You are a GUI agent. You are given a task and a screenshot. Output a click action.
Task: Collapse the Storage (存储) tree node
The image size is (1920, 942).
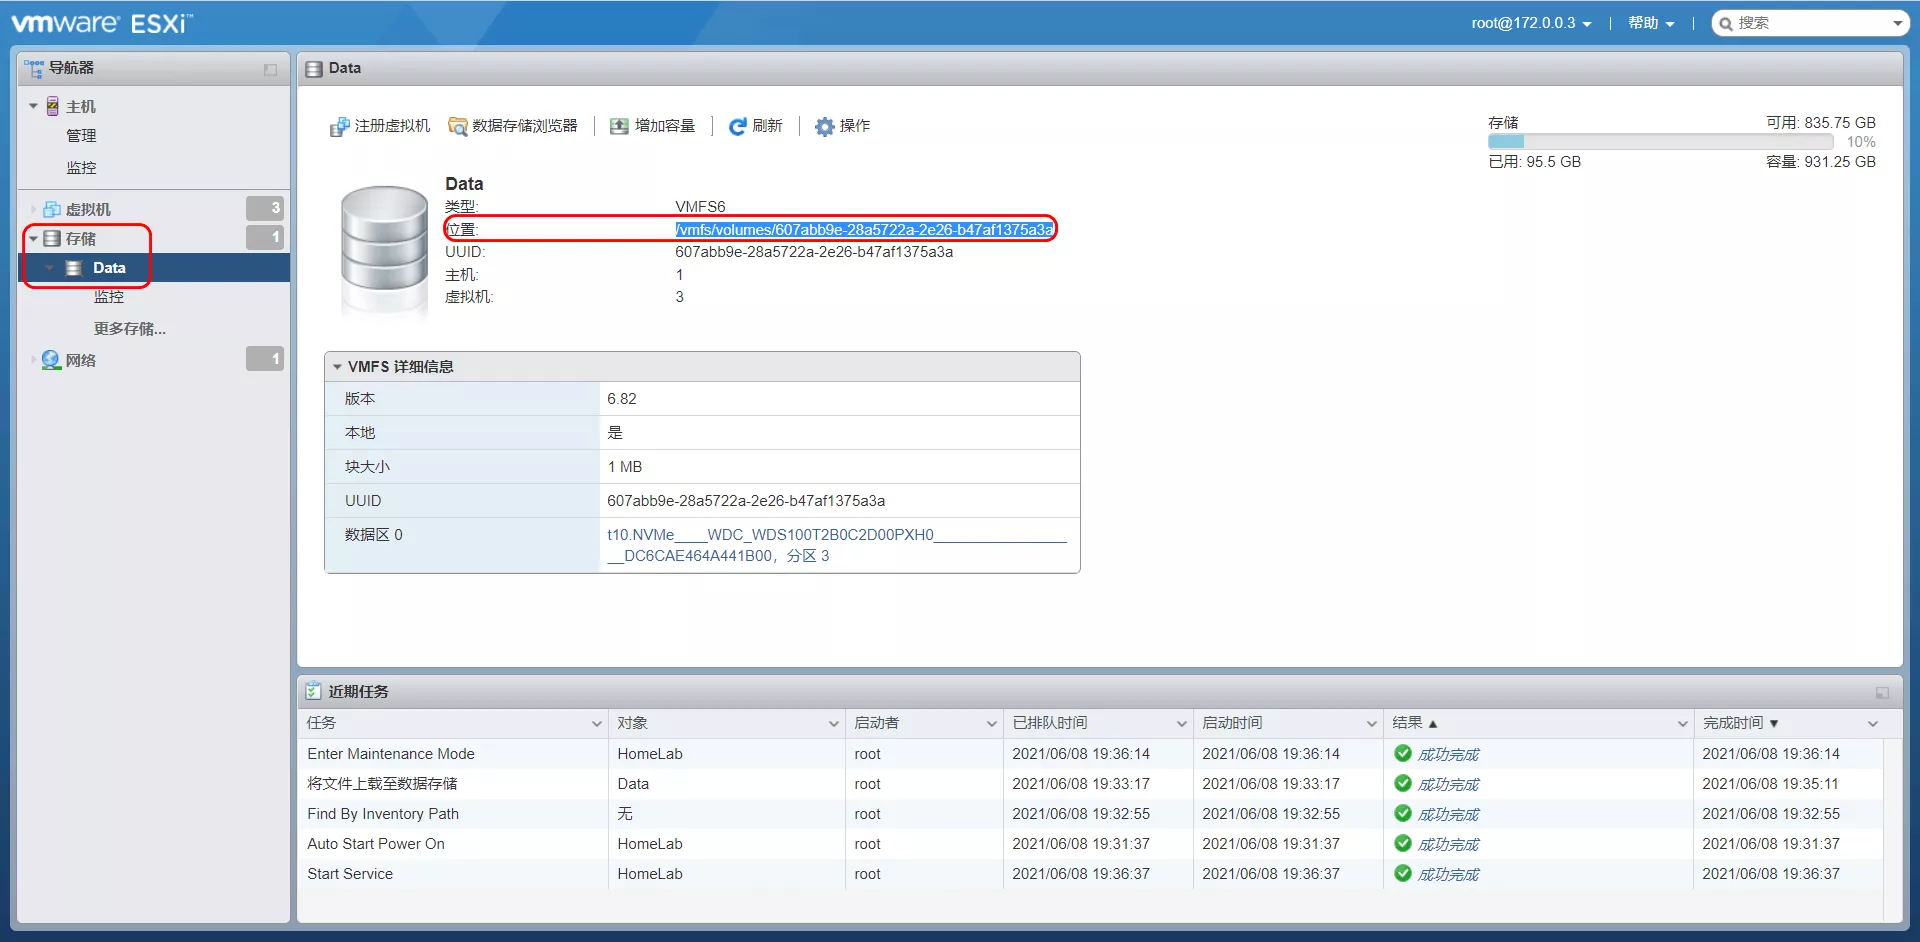coord(33,239)
